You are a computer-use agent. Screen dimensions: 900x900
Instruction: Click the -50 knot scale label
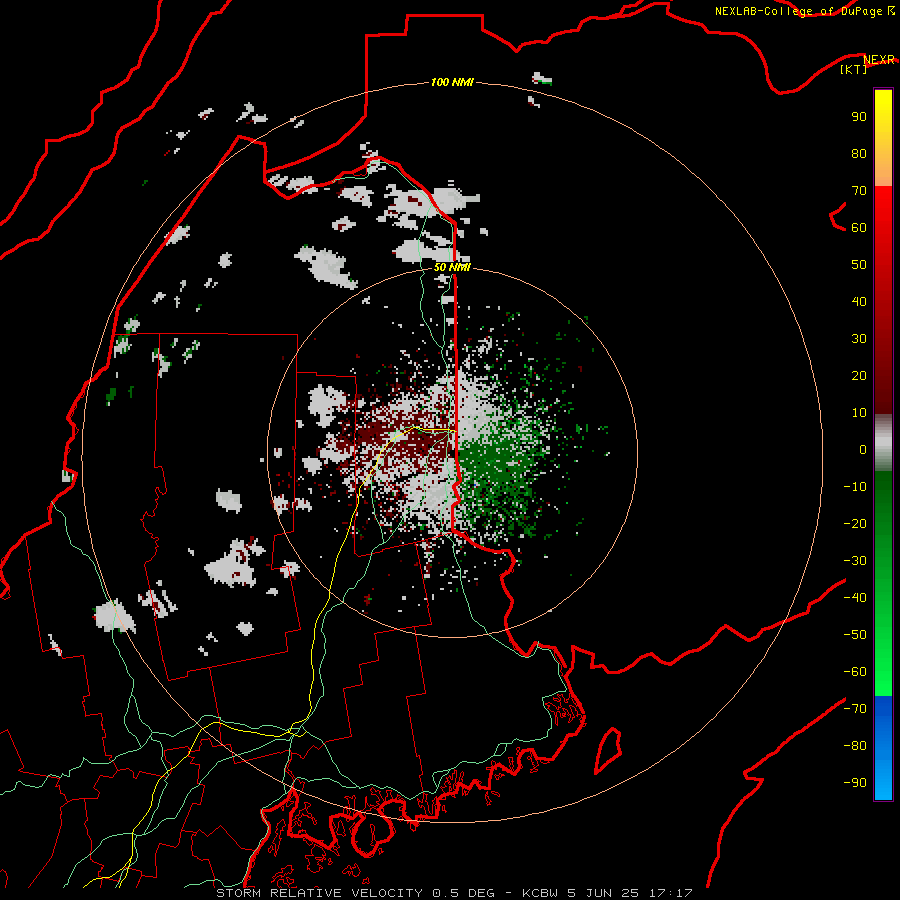pyautogui.click(x=855, y=635)
